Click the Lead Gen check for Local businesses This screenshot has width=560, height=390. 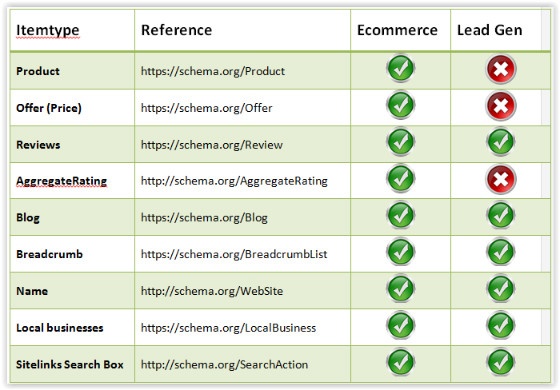pyautogui.click(x=501, y=325)
